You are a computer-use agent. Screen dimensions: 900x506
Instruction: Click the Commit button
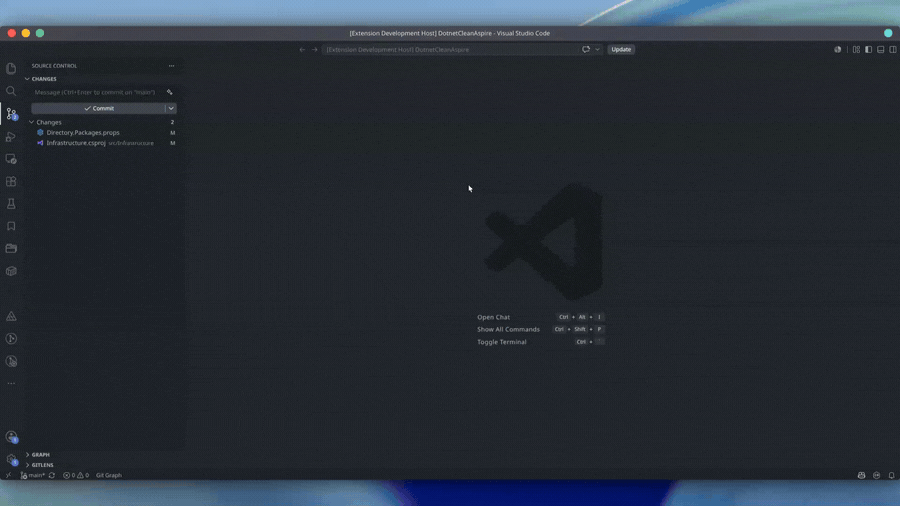click(x=98, y=108)
